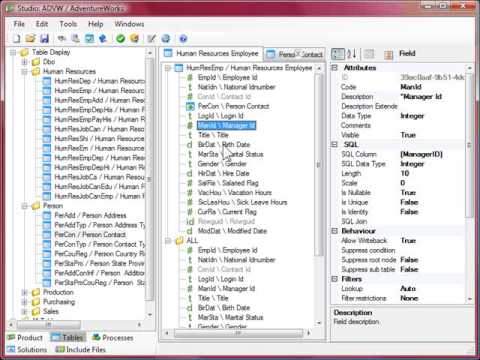Viewport: 480px width, 360px height.
Task: Collapse the SQL property section
Action: pyautogui.click(x=335, y=144)
